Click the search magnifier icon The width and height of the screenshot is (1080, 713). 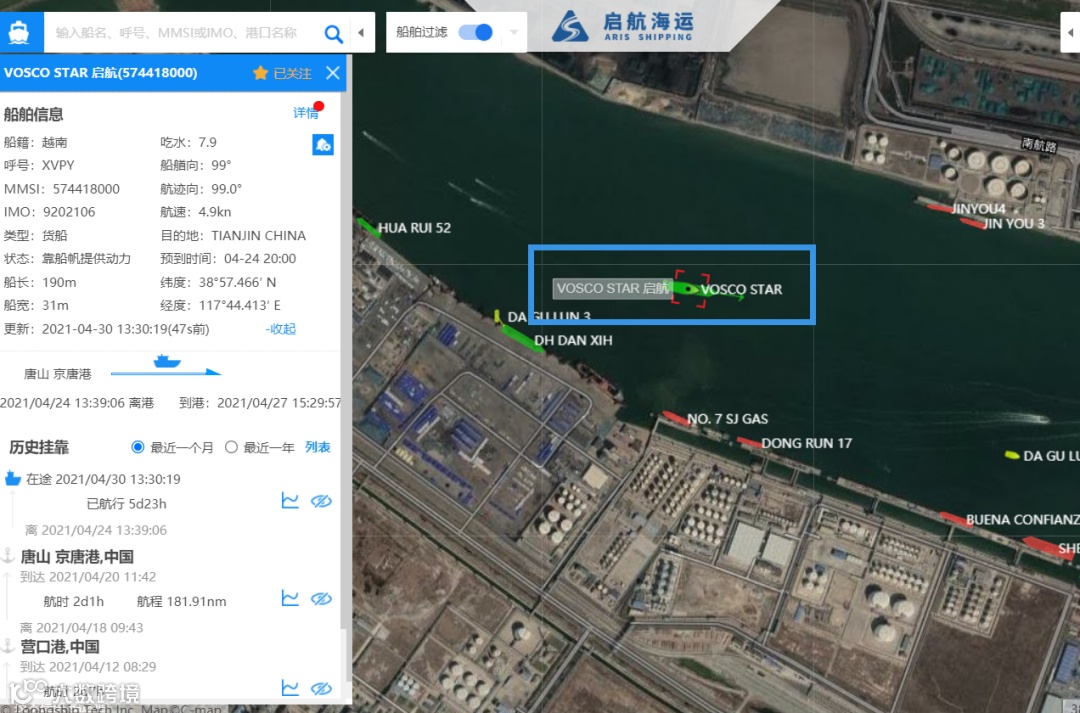pos(333,33)
